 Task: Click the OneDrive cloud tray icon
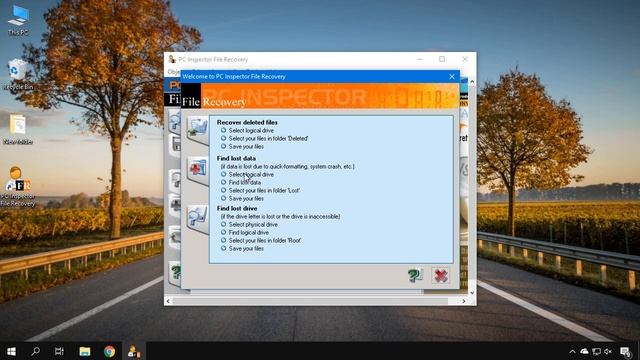click(x=584, y=351)
